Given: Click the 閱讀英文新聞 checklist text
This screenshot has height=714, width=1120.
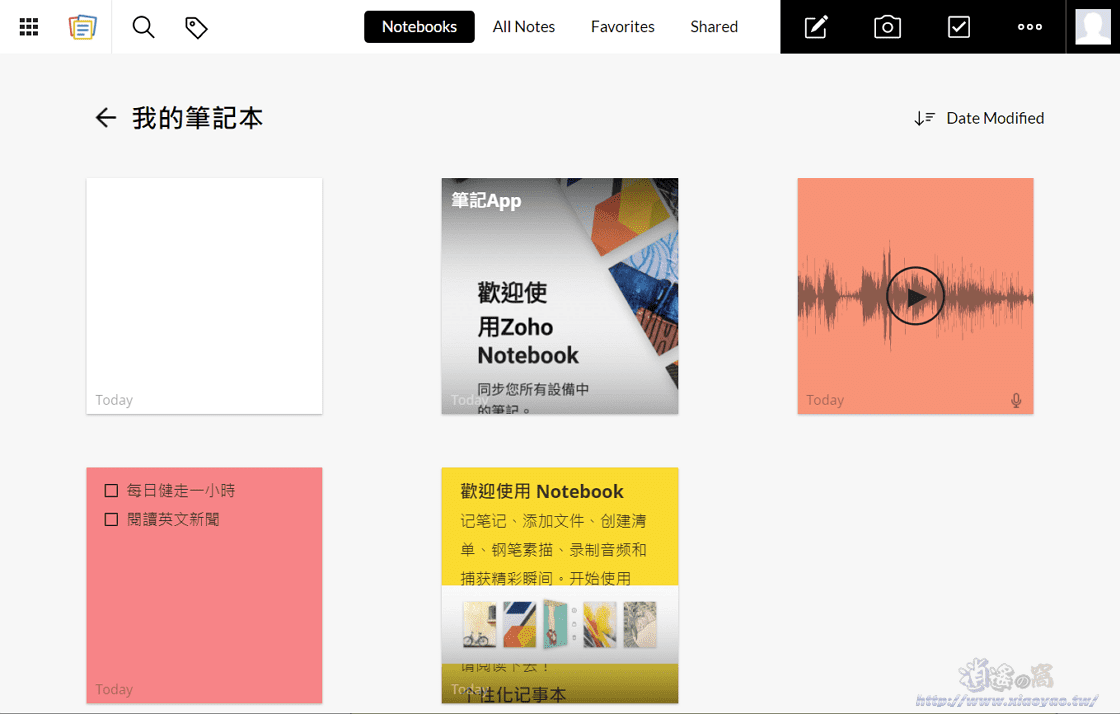Looking at the screenshot, I should coord(173,520).
